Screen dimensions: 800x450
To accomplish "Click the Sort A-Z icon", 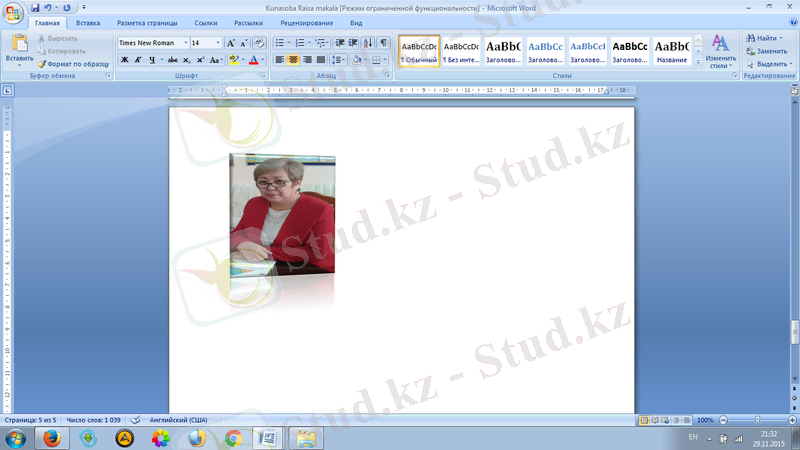I will point(369,43).
